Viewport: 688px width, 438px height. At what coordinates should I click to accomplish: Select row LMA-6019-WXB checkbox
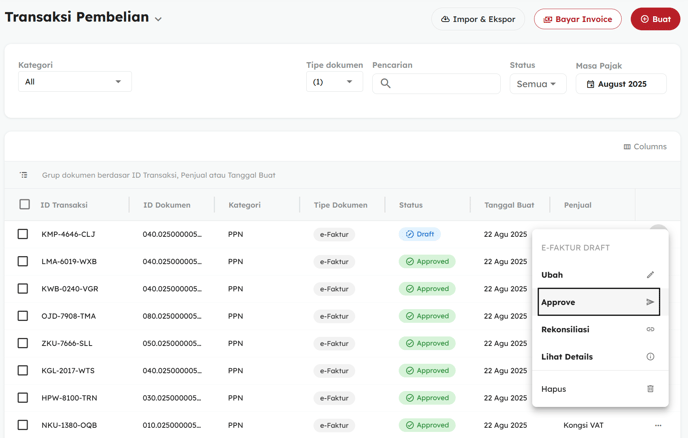pyautogui.click(x=23, y=261)
